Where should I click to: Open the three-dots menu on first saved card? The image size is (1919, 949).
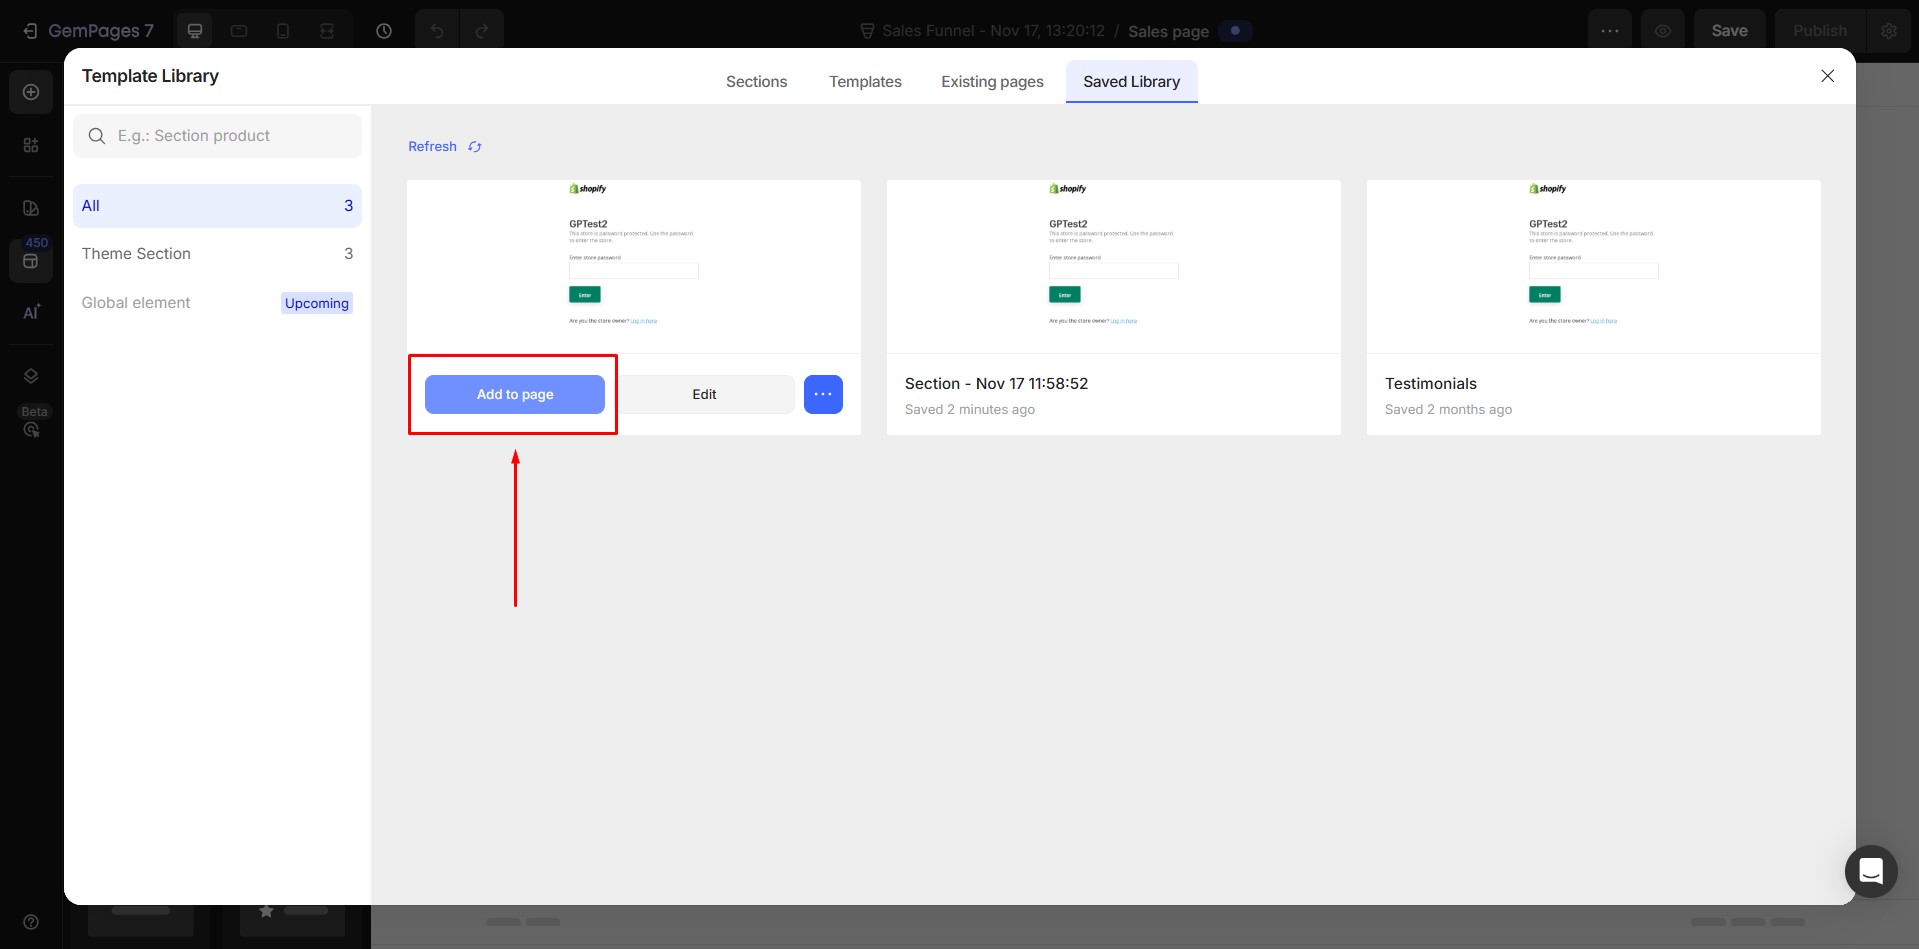pyautogui.click(x=822, y=394)
